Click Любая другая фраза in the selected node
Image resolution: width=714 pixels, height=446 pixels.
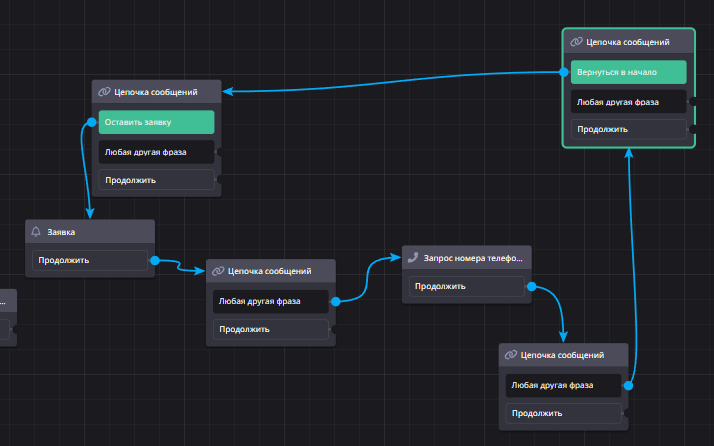pos(628,101)
